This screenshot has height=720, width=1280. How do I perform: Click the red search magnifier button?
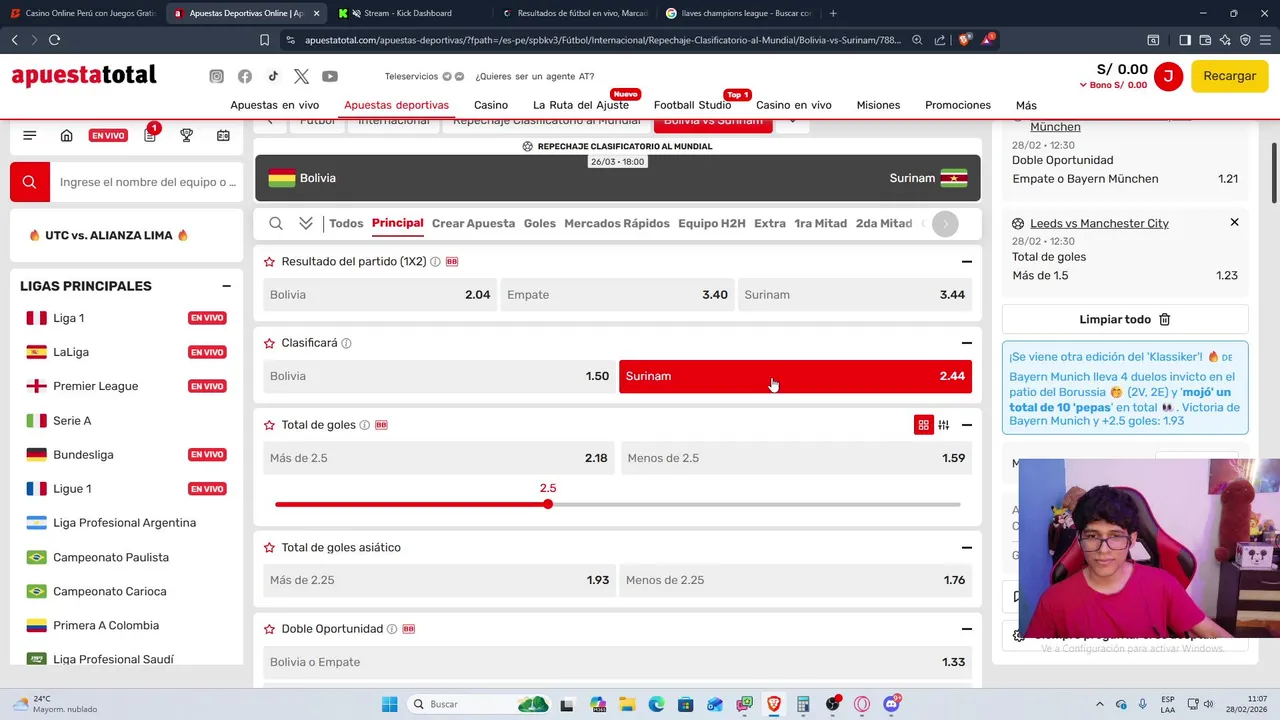29,182
